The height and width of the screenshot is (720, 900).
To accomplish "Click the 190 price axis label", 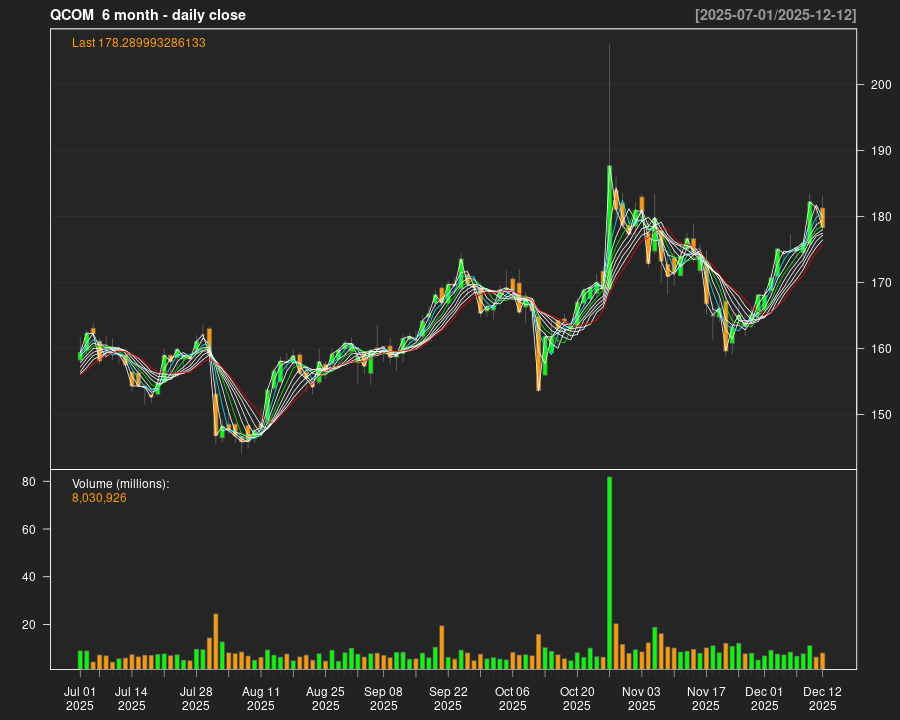I will pos(880,151).
